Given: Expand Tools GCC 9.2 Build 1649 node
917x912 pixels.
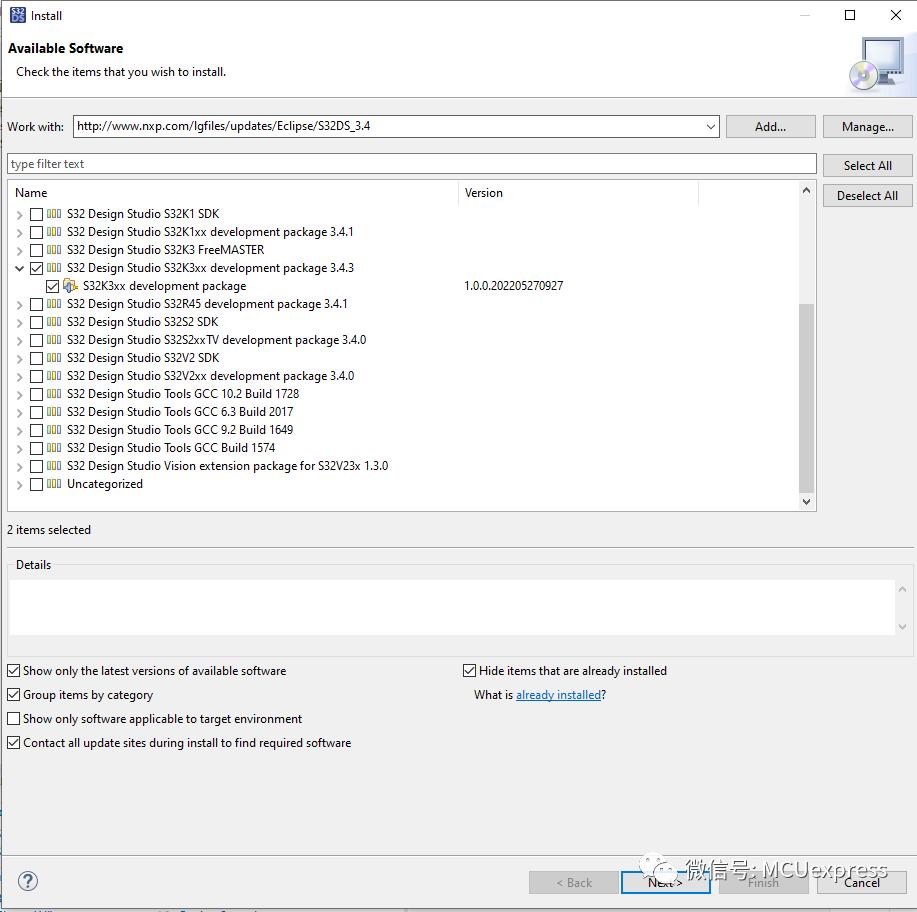Looking at the screenshot, I should pos(19,431).
